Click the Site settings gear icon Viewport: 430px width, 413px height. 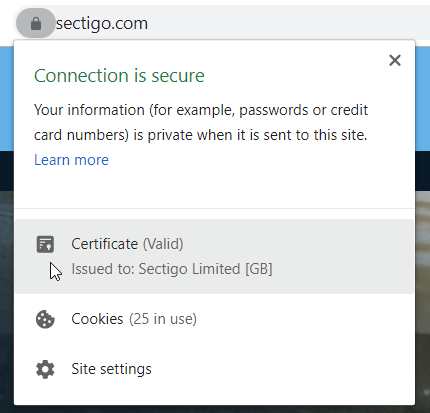[45, 369]
